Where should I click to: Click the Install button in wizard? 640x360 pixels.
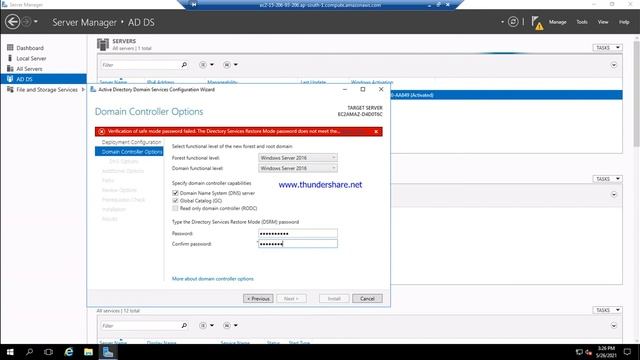[x=334, y=299]
